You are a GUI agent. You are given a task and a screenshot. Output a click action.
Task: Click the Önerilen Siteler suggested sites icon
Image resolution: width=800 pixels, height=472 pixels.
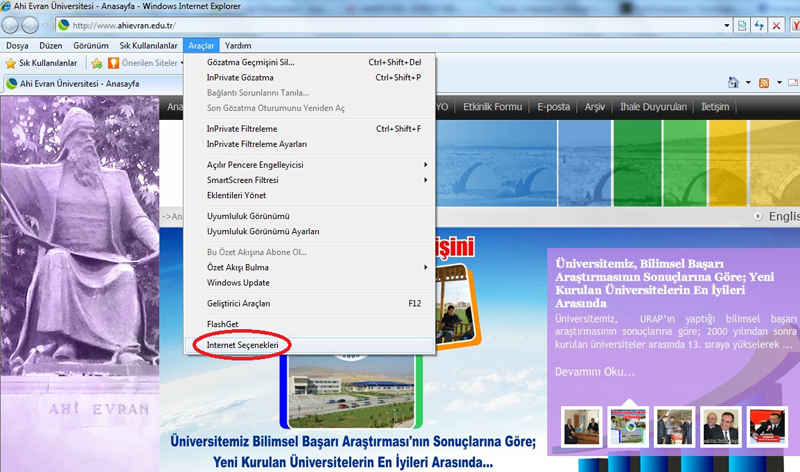pyautogui.click(x=113, y=63)
